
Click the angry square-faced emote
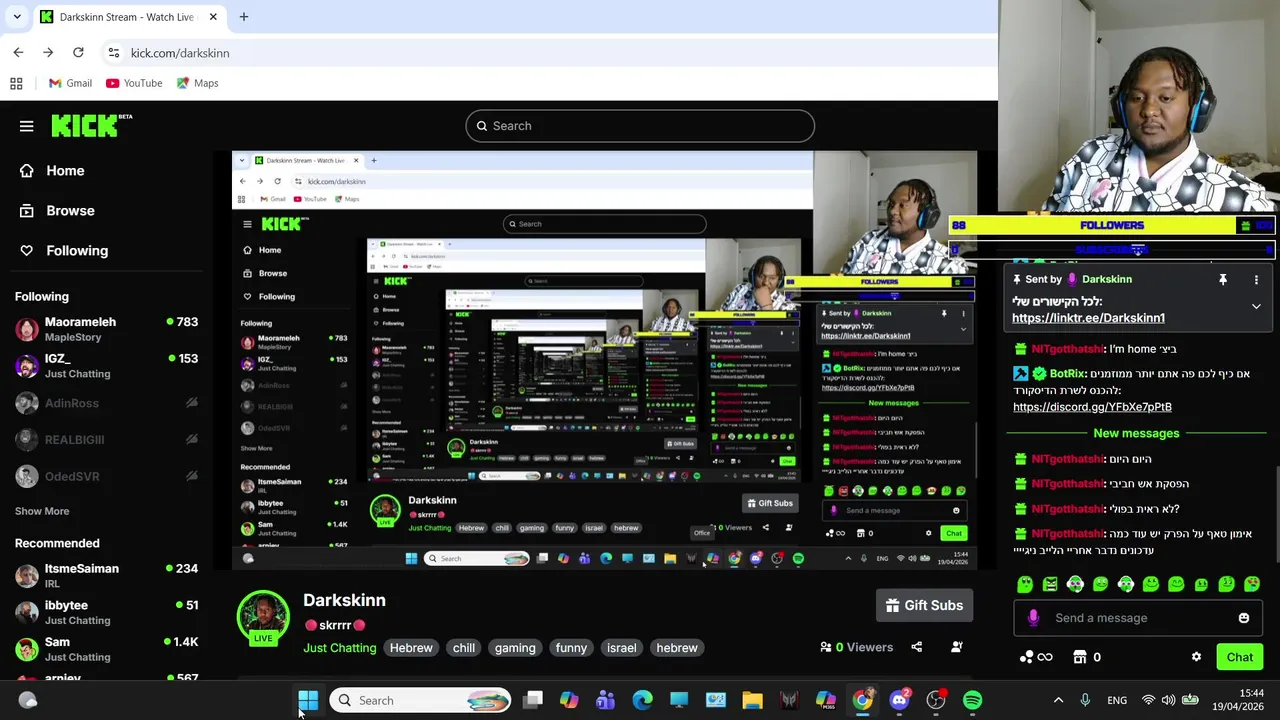tap(1049, 584)
